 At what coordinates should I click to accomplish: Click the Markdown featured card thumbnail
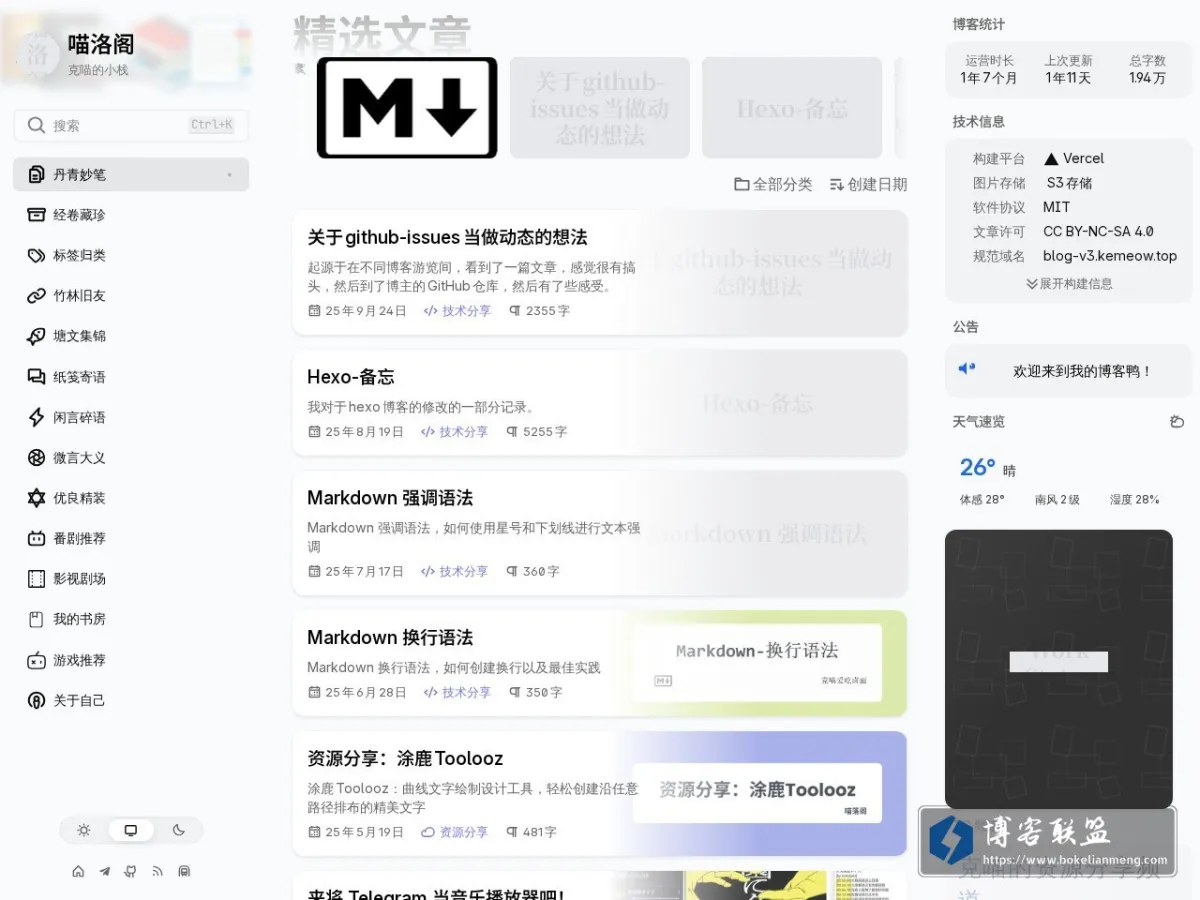pos(407,108)
